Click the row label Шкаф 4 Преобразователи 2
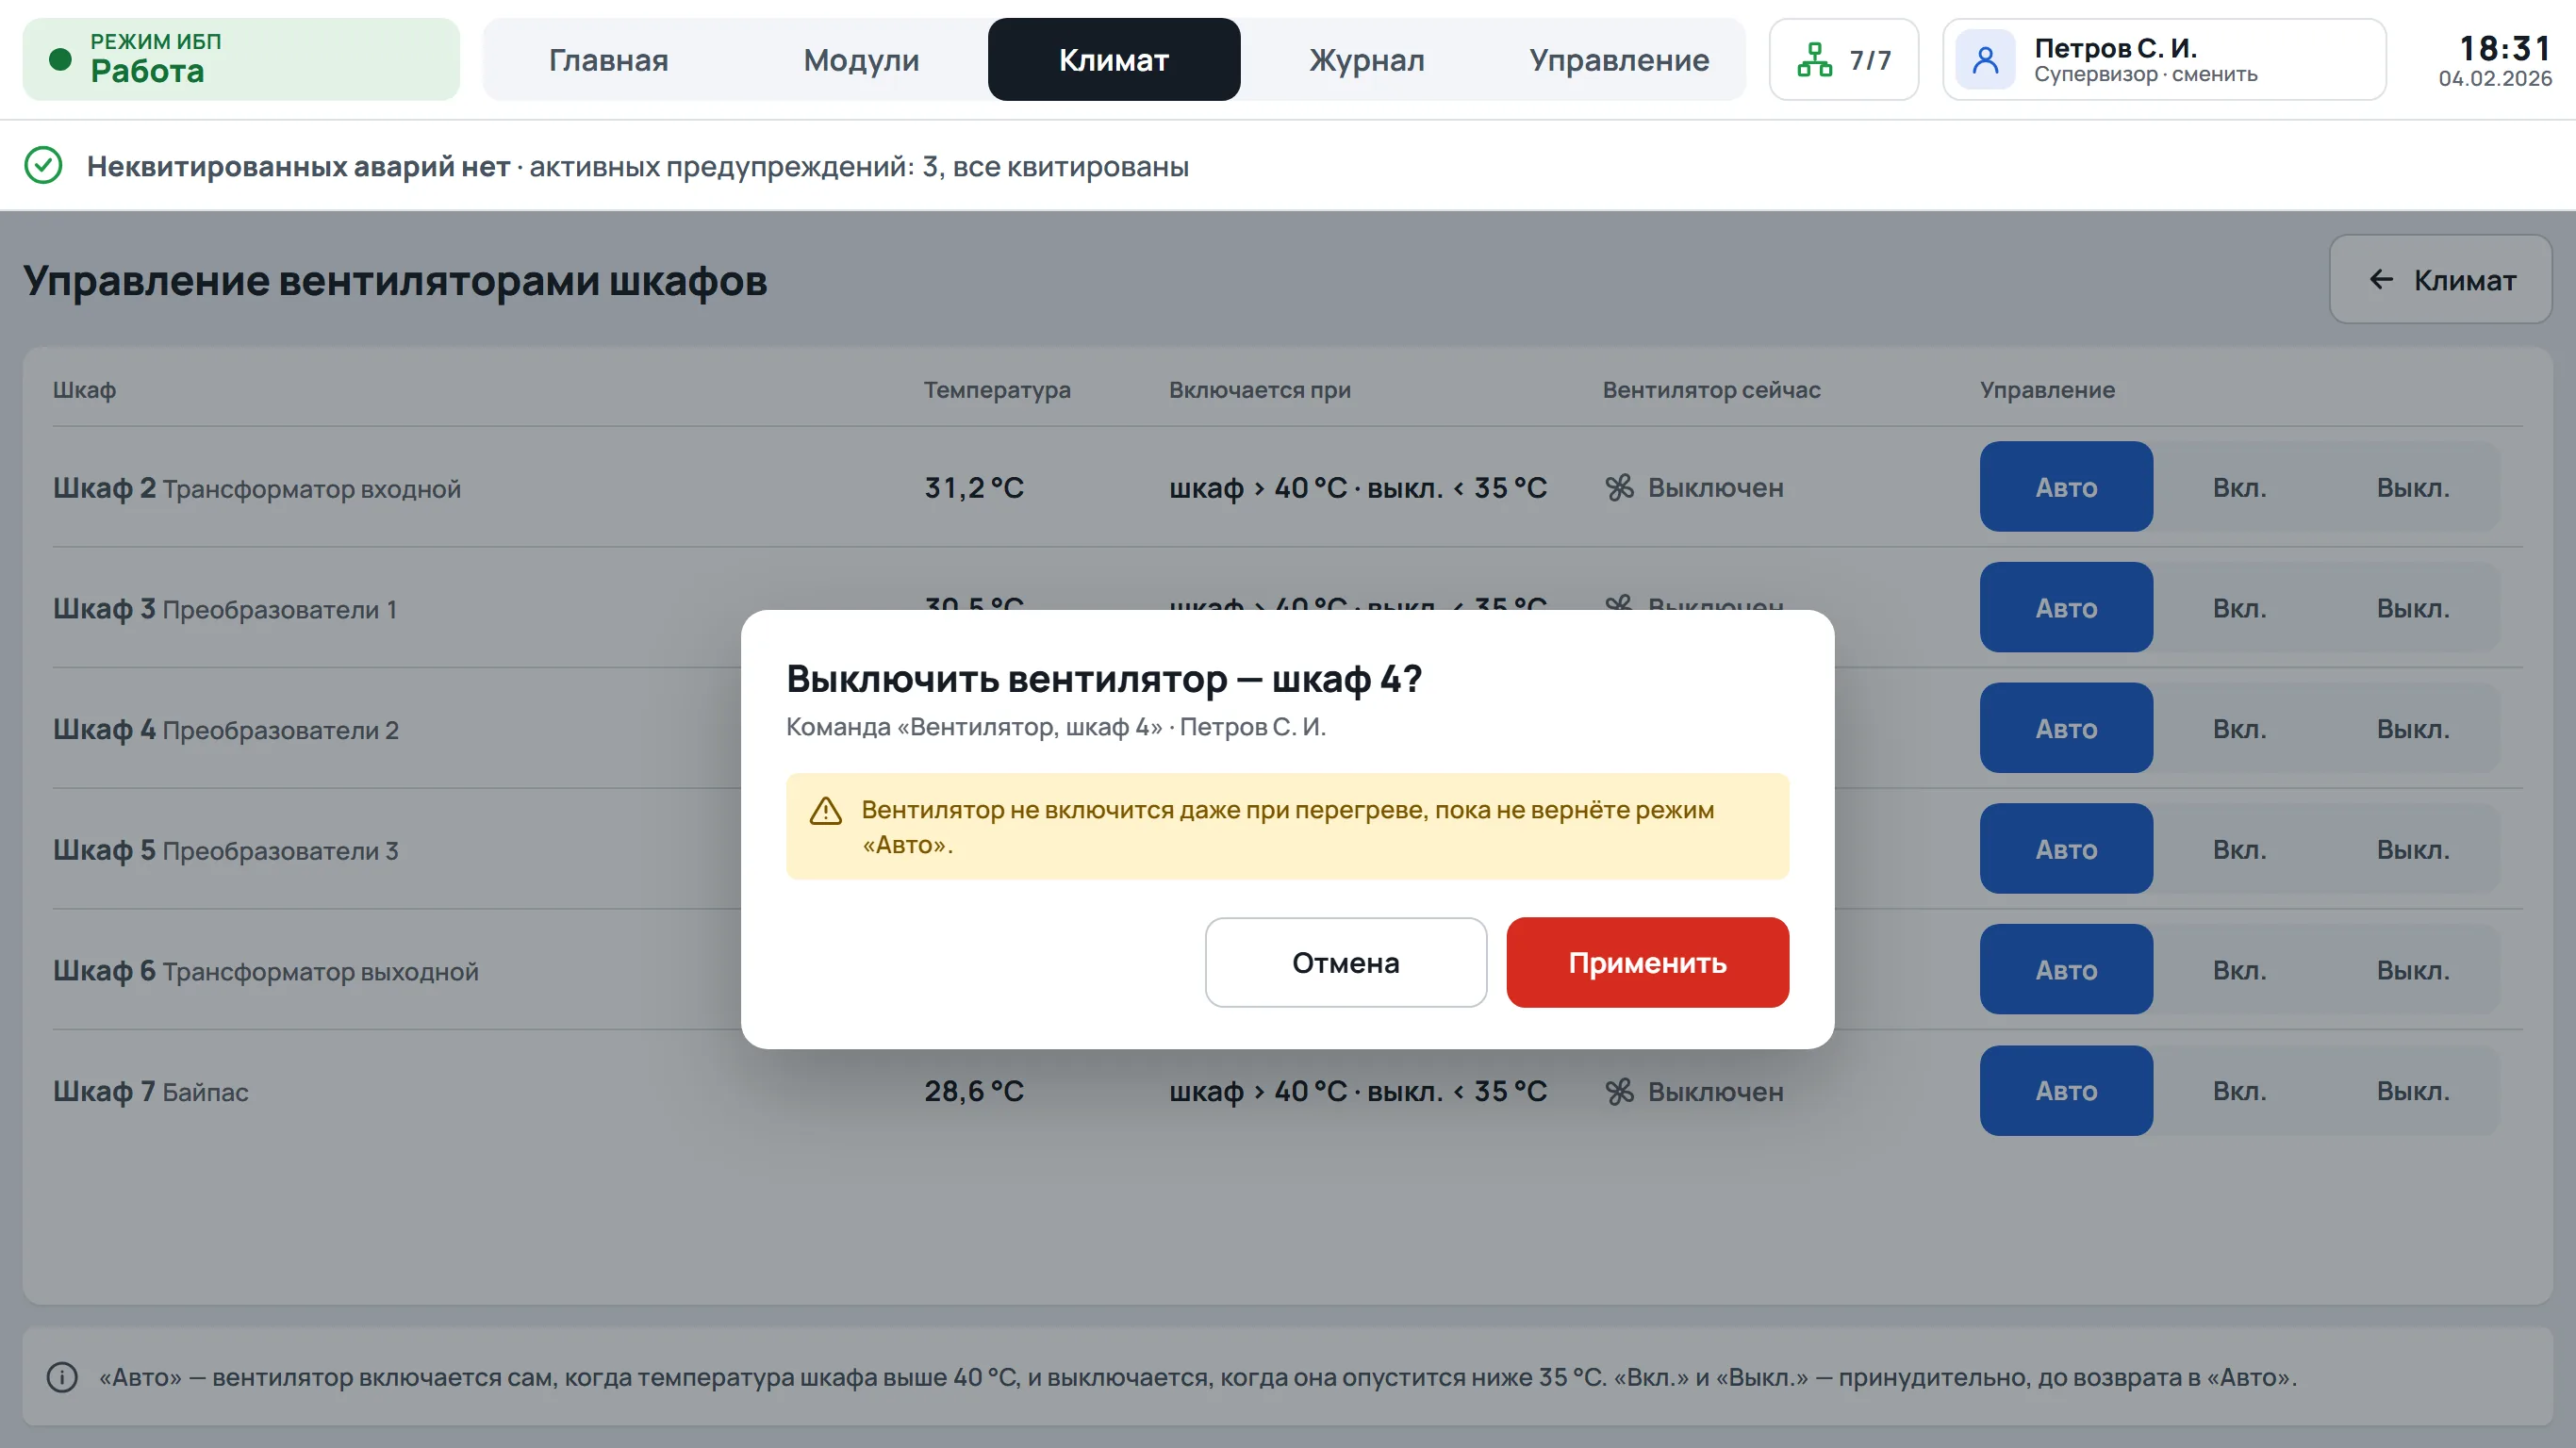The height and width of the screenshot is (1448, 2576). (226, 729)
